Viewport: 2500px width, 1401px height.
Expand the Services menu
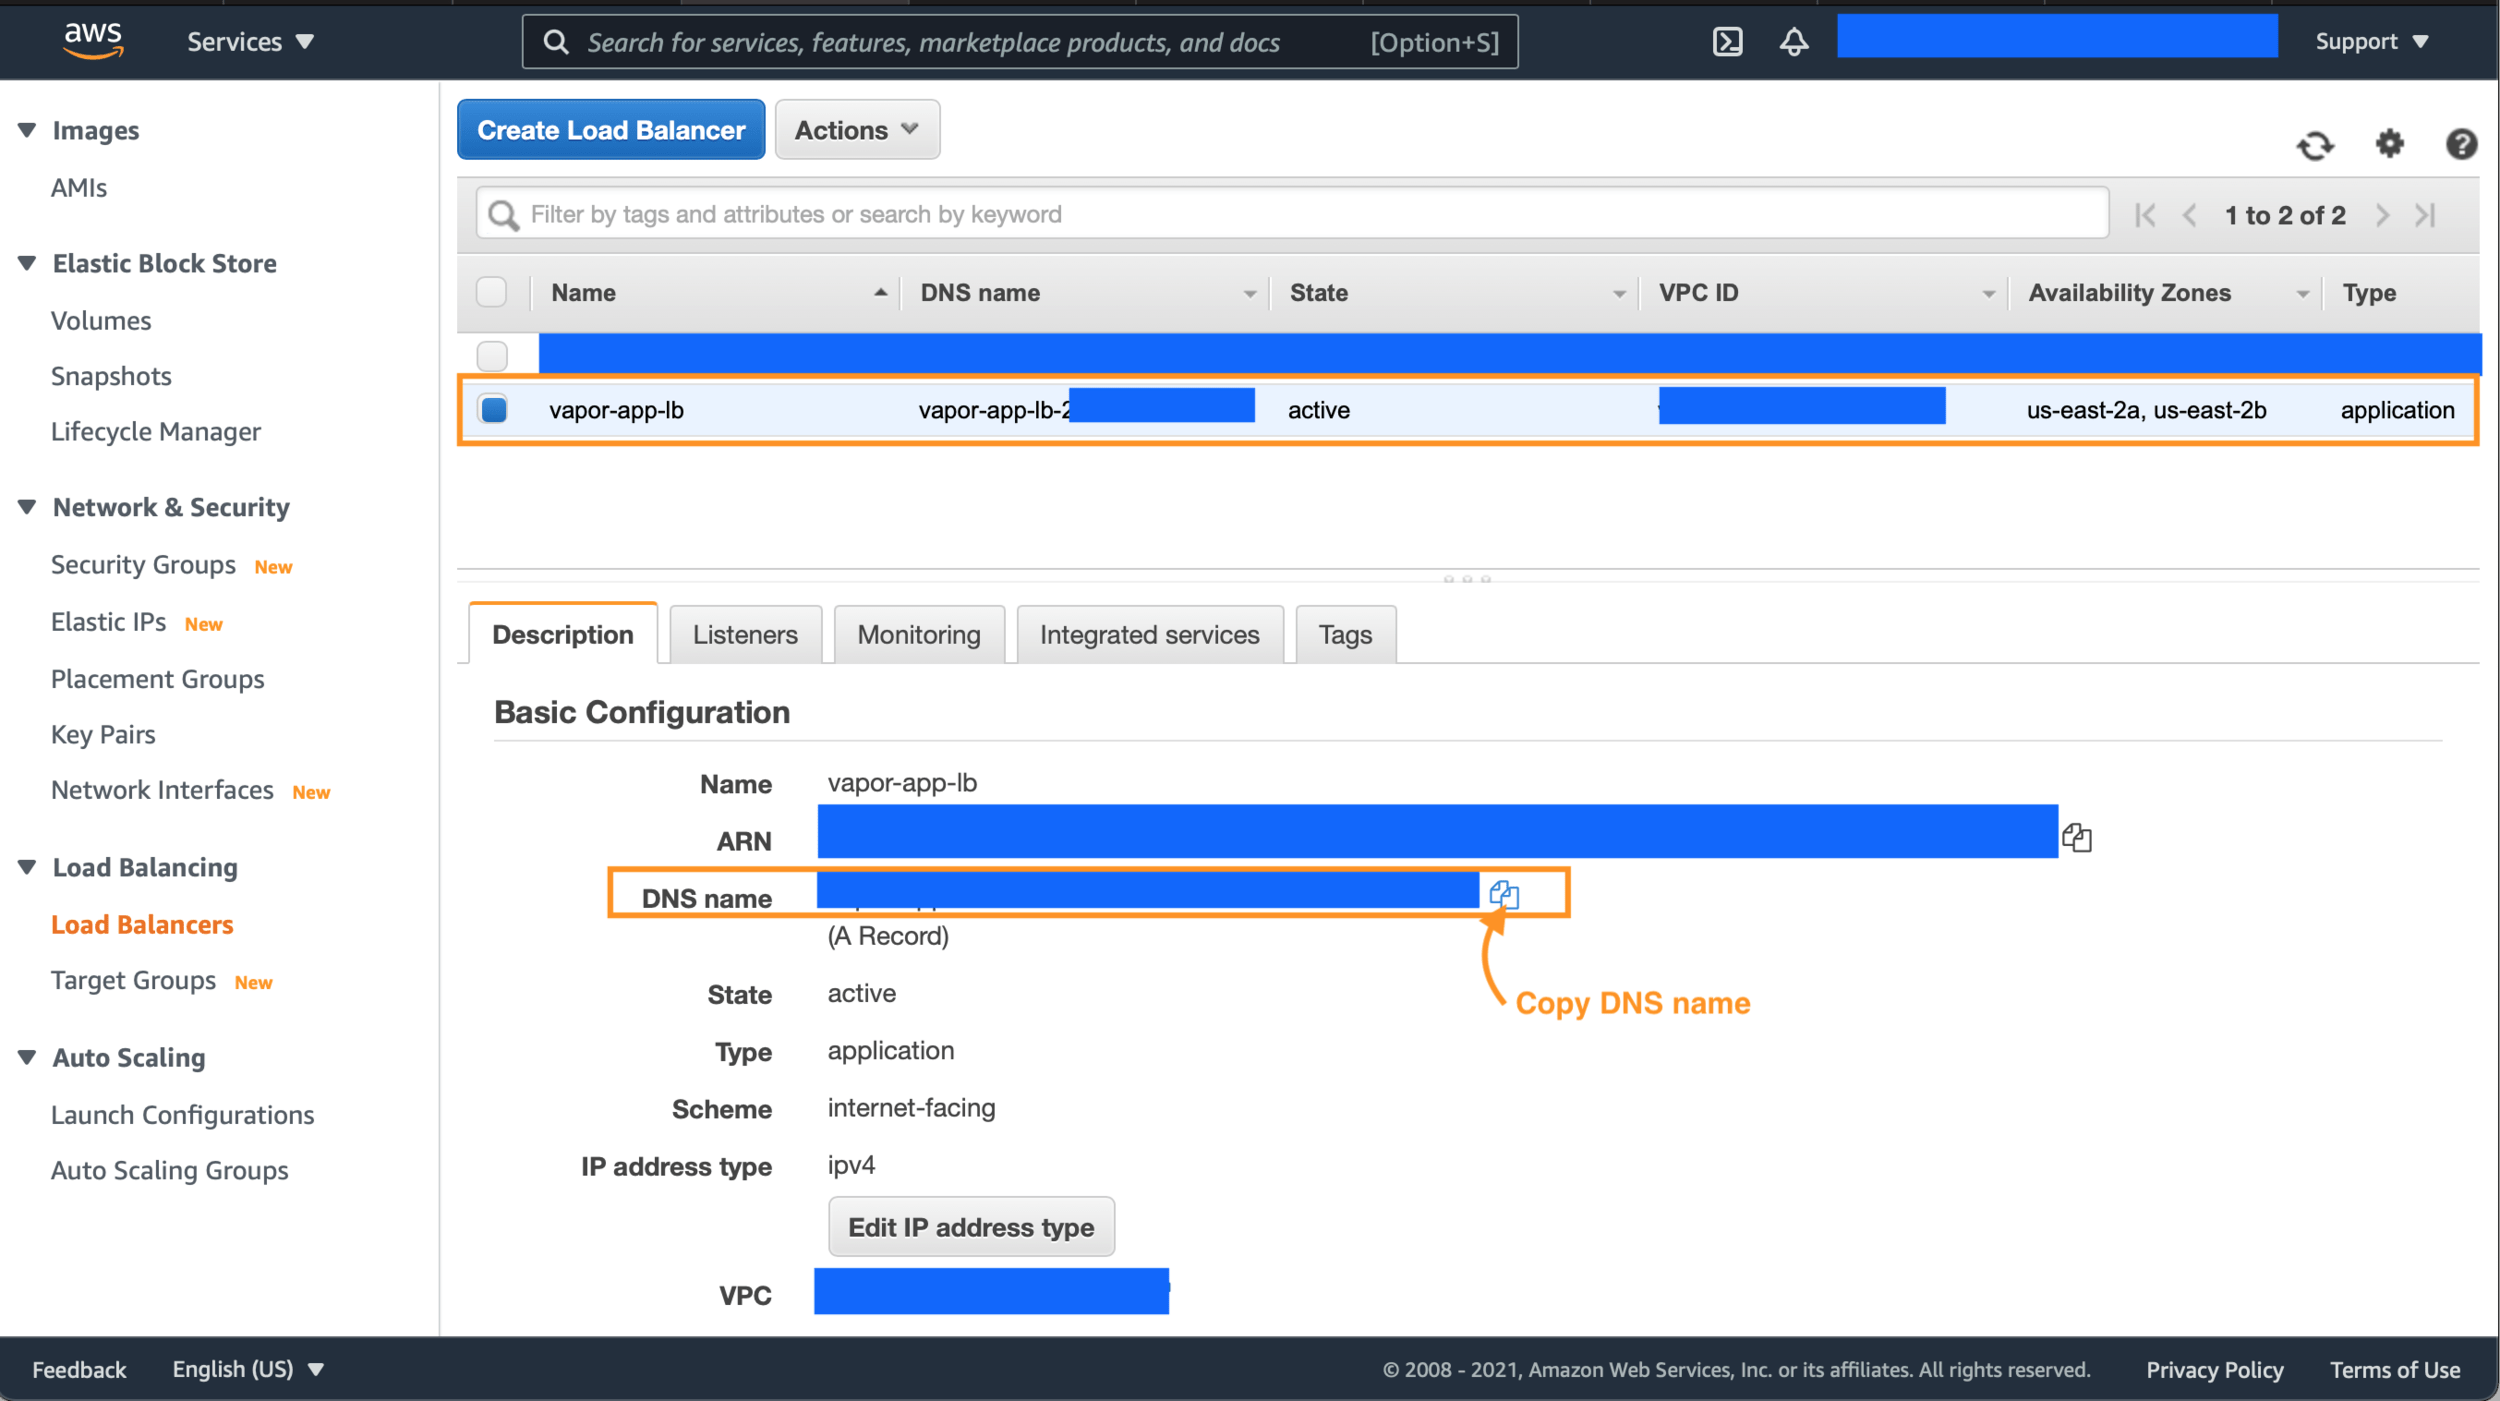250,42
